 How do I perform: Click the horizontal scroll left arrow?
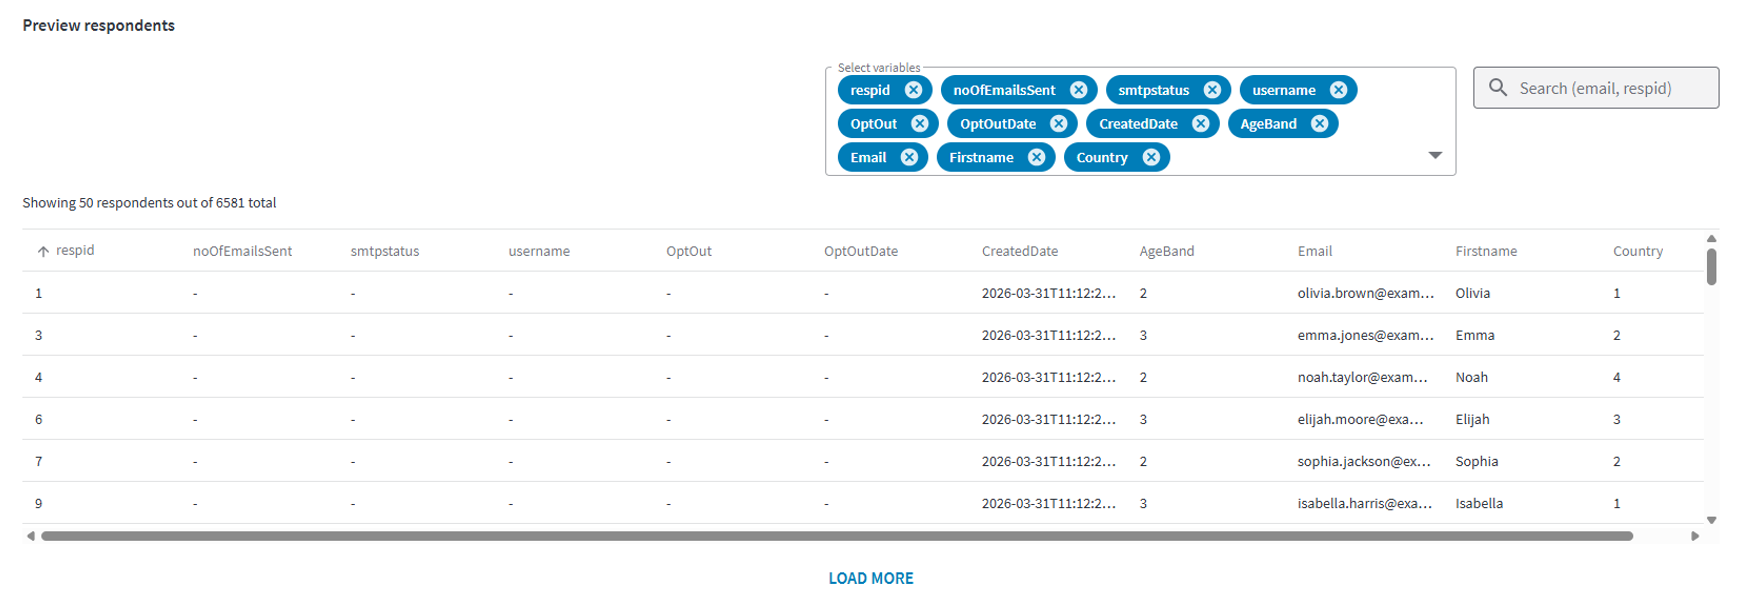(x=31, y=536)
